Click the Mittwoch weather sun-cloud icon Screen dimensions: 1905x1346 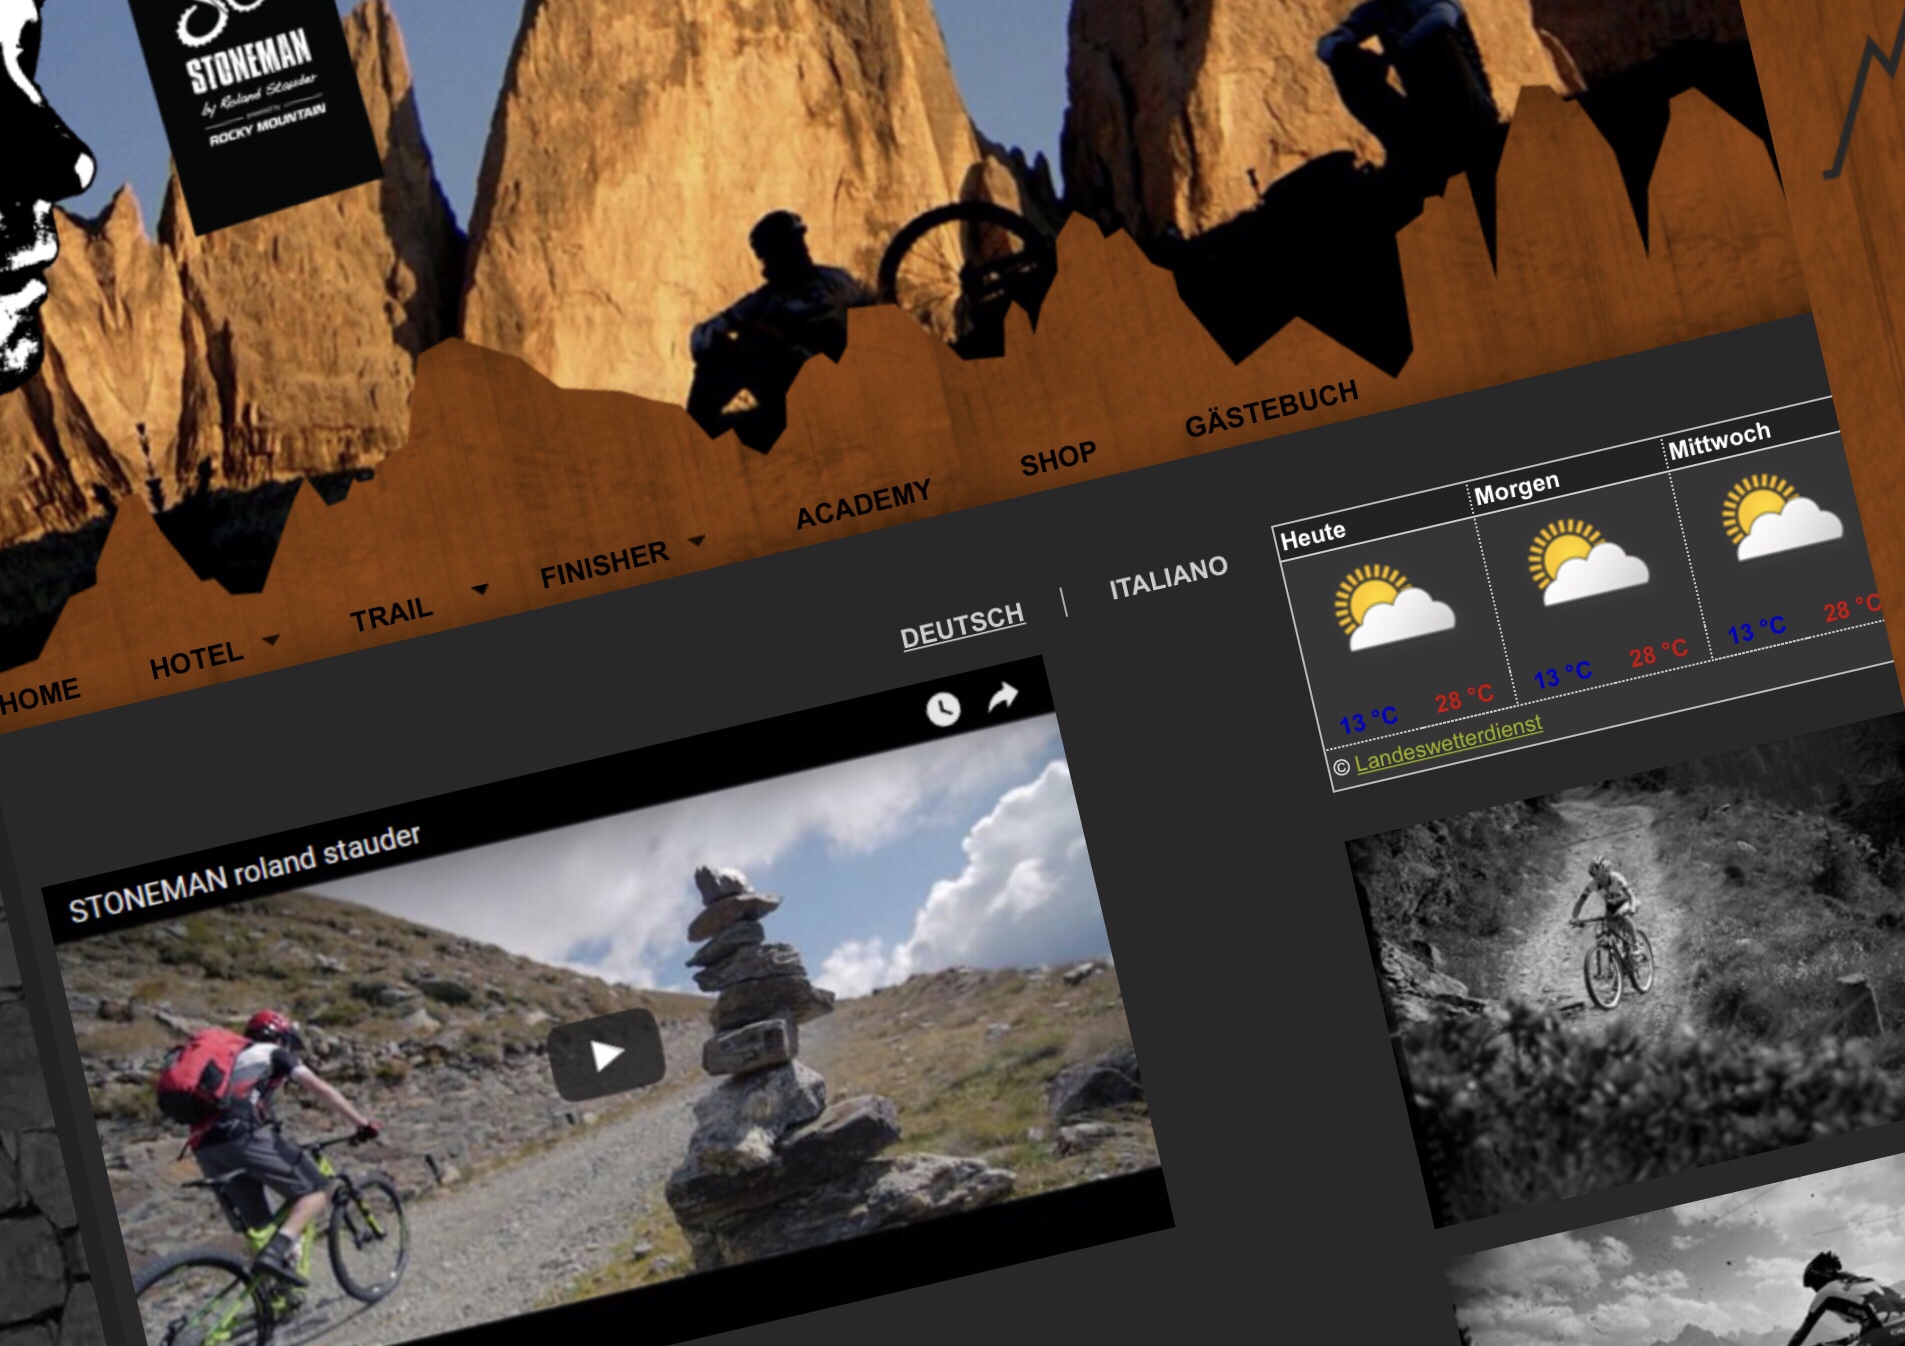tap(1780, 517)
